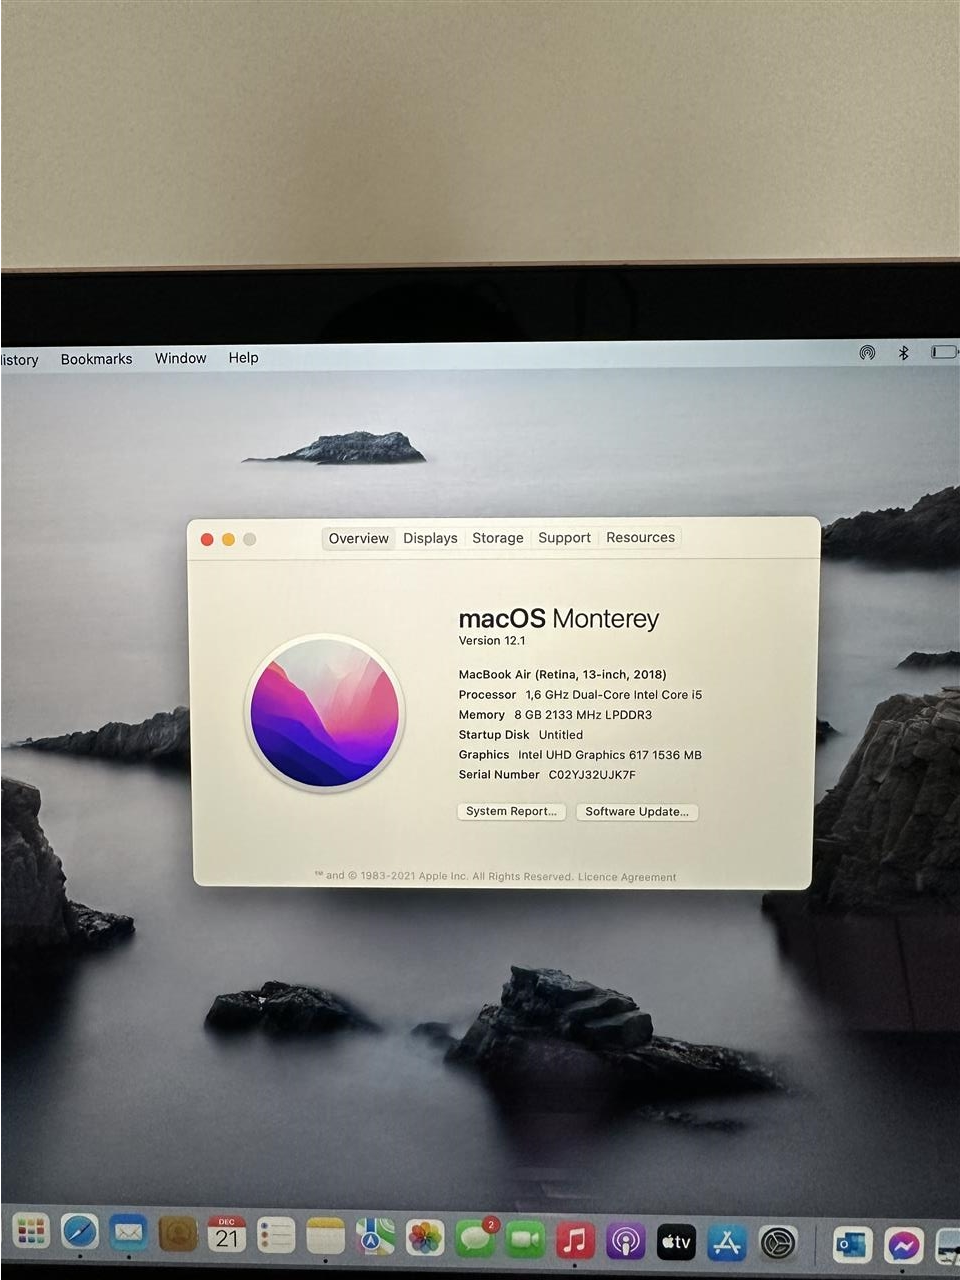The image size is (960, 1280).
Task: Open the Window menu
Action: pos(180,358)
